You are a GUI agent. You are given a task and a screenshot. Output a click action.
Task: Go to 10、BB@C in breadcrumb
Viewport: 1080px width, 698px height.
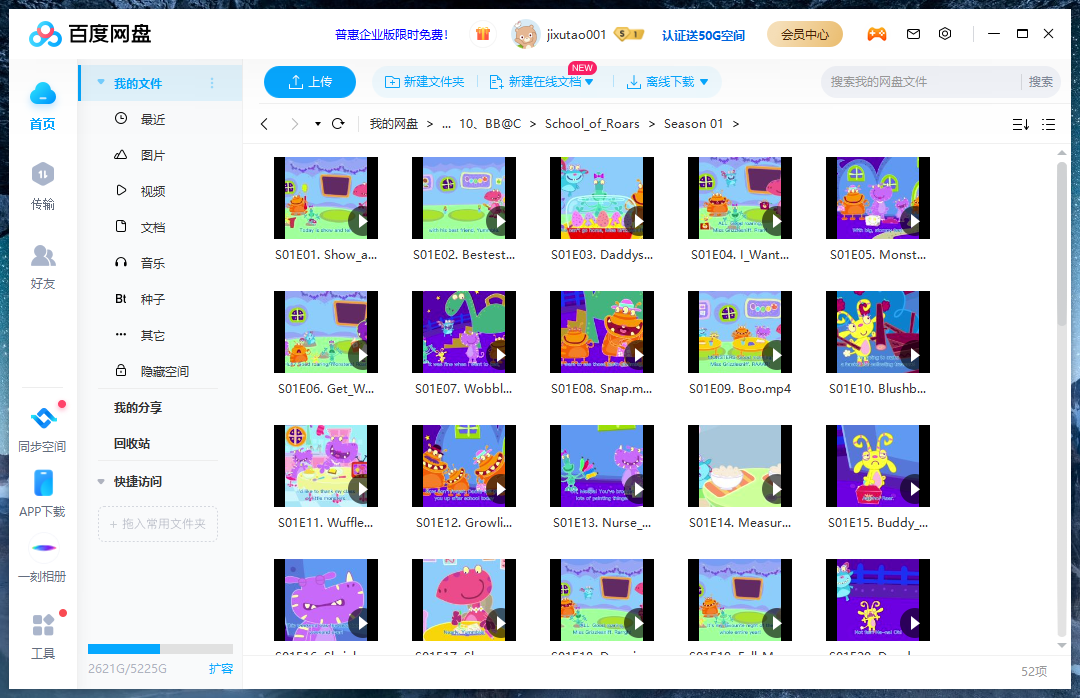(490, 124)
